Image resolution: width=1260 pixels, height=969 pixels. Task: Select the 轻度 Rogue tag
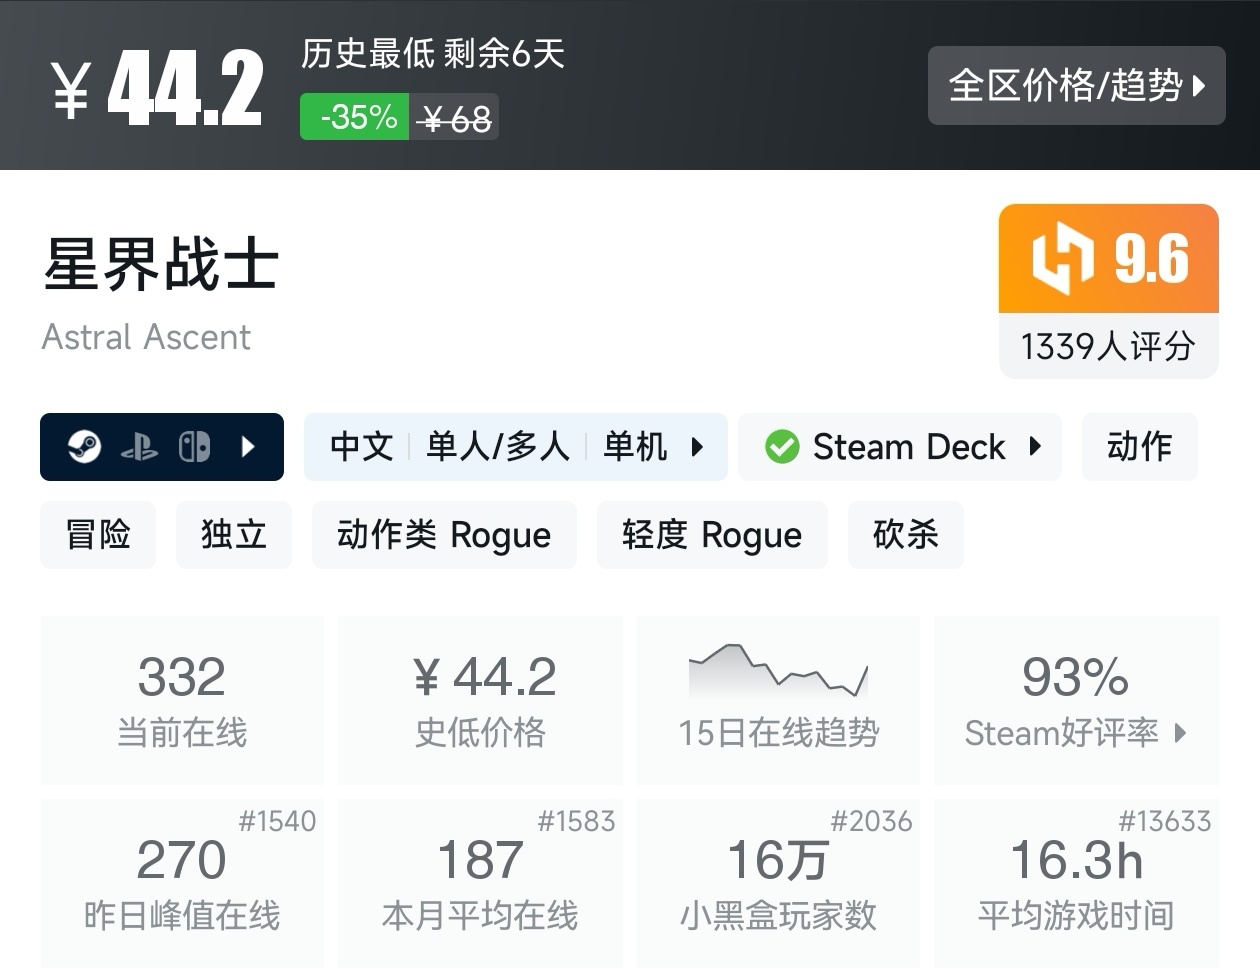point(712,535)
